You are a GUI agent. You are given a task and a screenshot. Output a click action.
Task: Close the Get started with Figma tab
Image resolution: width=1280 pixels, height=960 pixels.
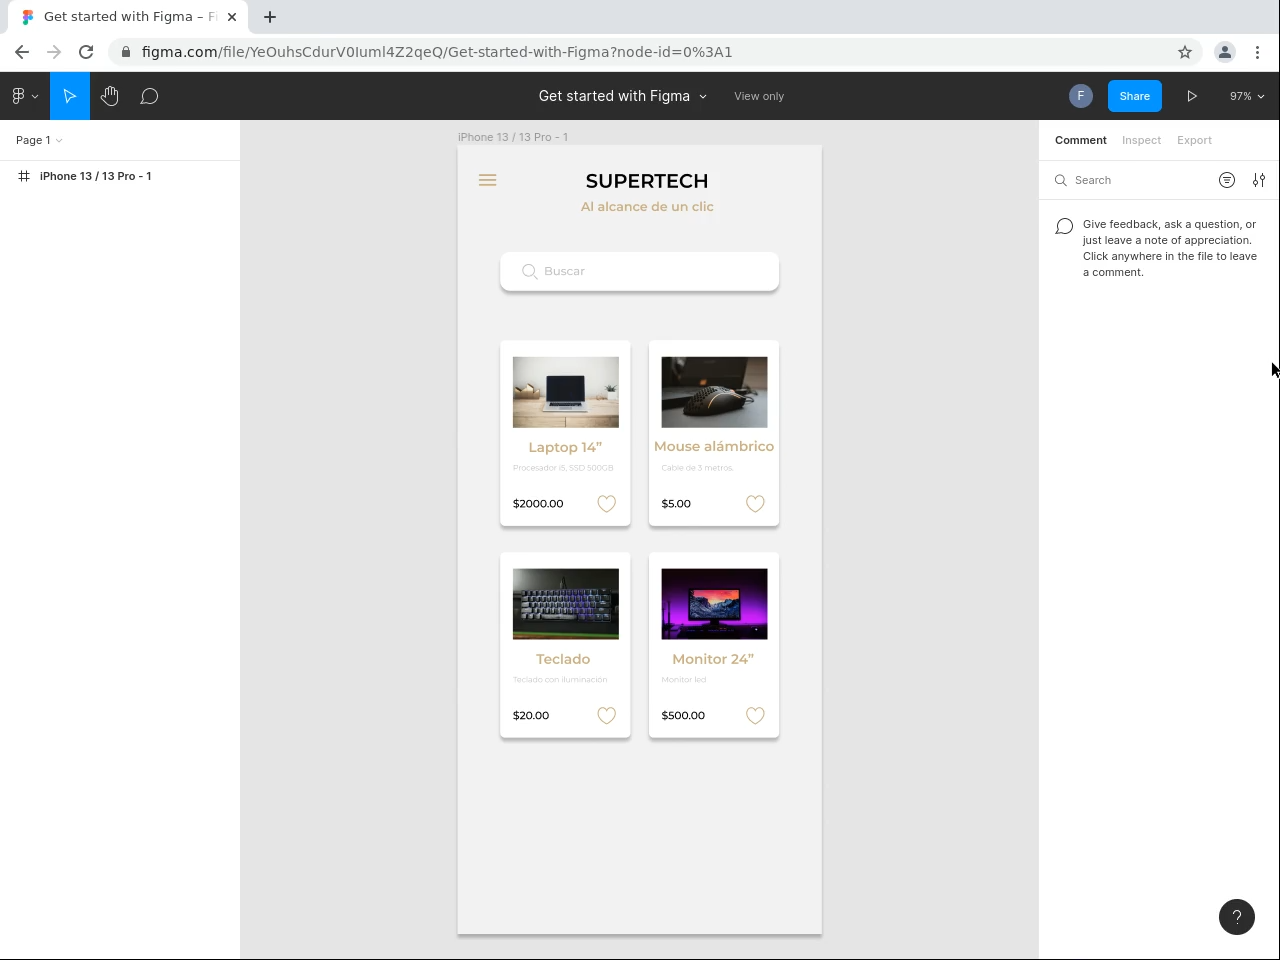pos(232,17)
